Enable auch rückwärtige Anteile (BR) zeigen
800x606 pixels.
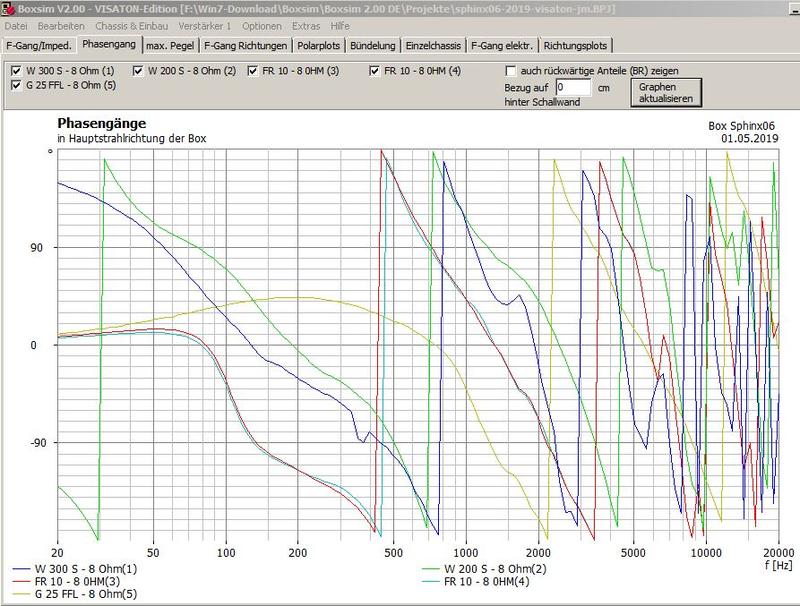pyautogui.click(x=511, y=71)
